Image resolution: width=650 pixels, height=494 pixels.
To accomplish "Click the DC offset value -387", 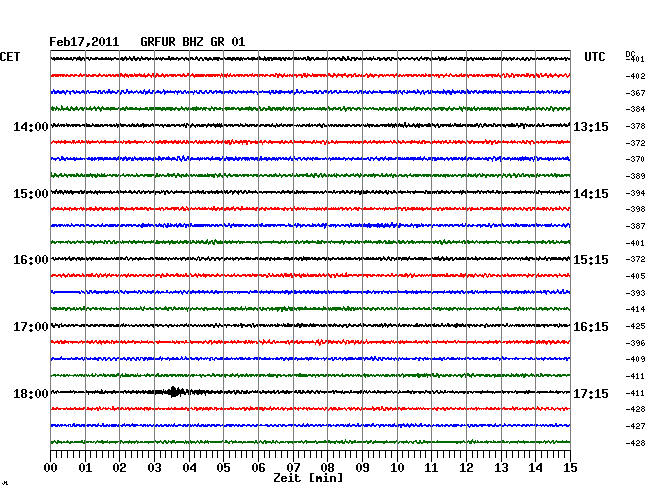I will click(x=635, y=226).
